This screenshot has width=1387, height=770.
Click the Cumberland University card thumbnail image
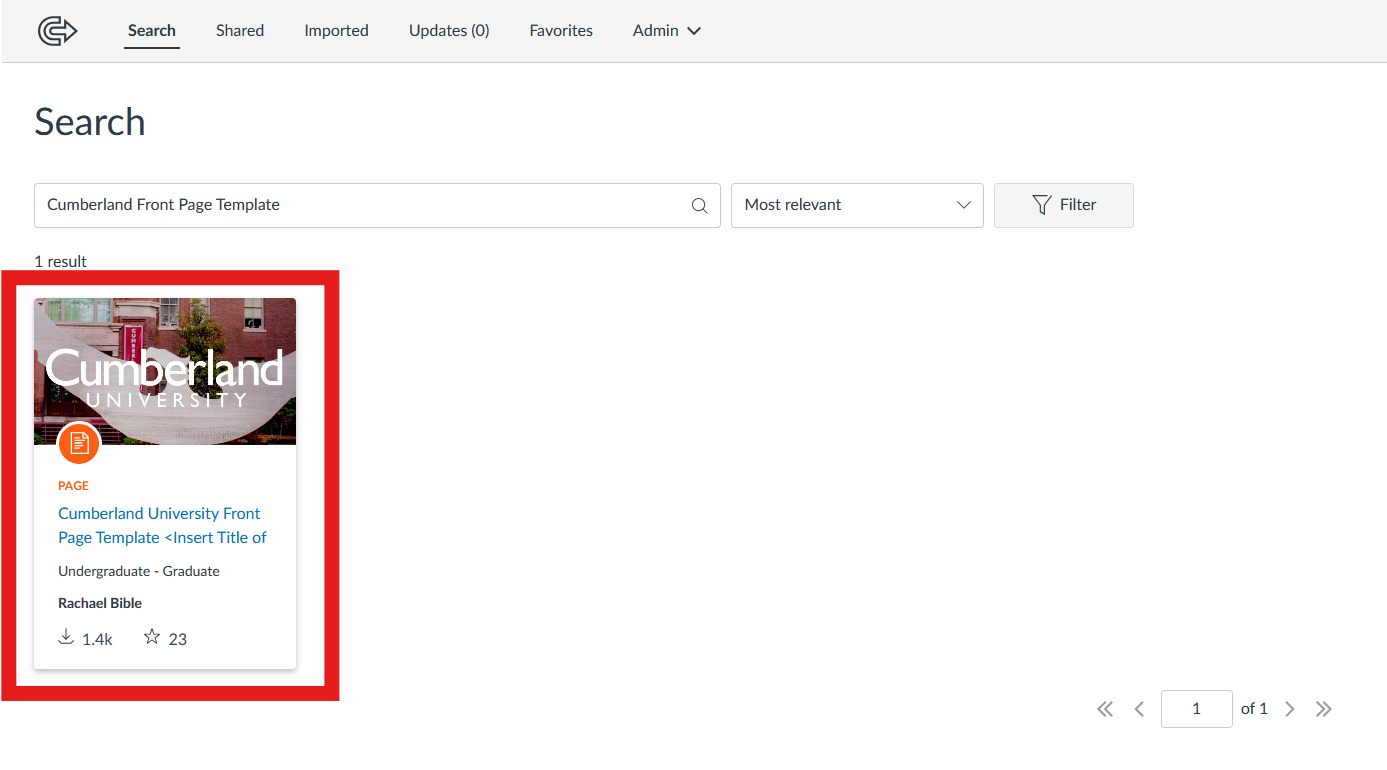165,371
